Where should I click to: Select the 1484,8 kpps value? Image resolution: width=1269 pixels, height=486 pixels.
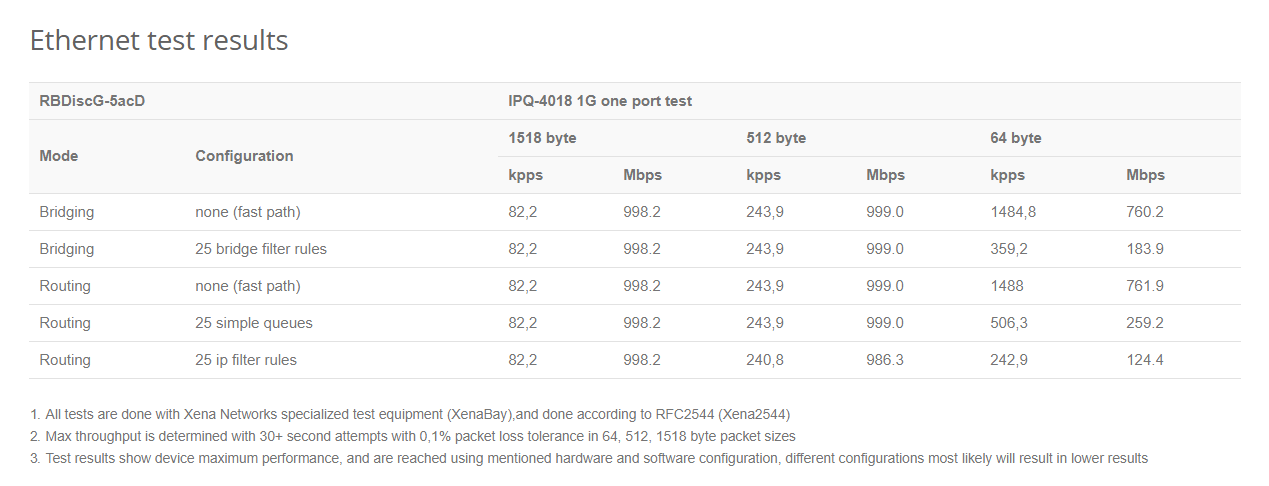coord(1015,212)
